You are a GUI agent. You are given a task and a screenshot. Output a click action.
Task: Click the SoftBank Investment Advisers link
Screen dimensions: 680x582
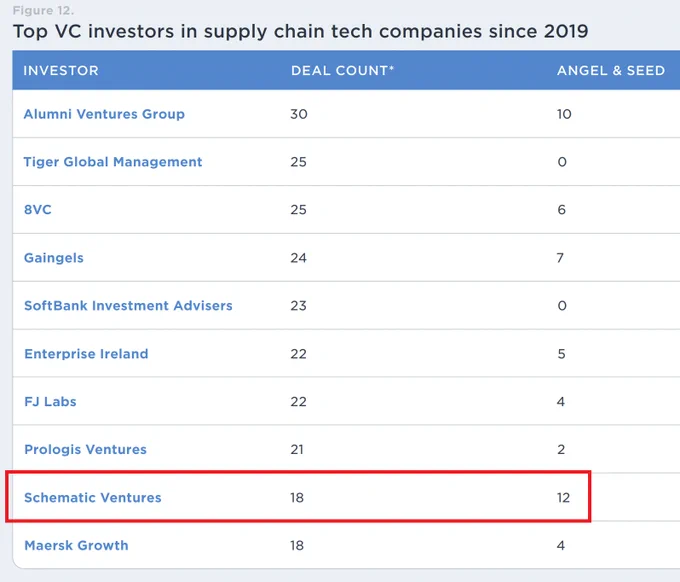pos(128,306)
